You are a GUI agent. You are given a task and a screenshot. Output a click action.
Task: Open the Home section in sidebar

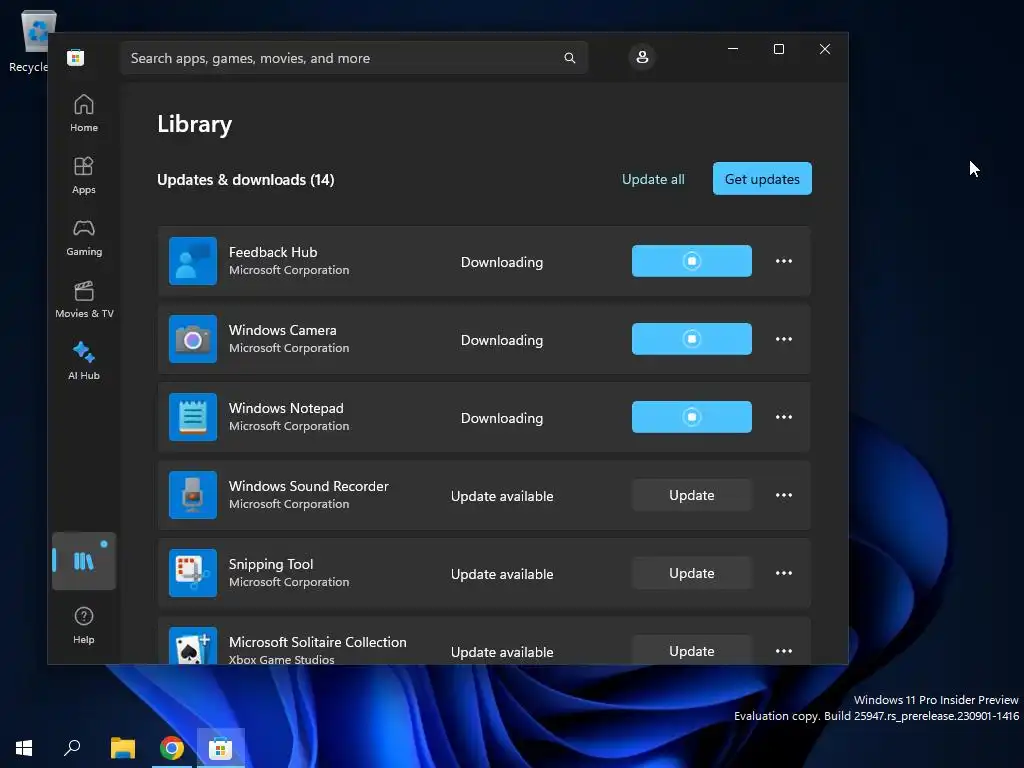(x=84, y=113)
